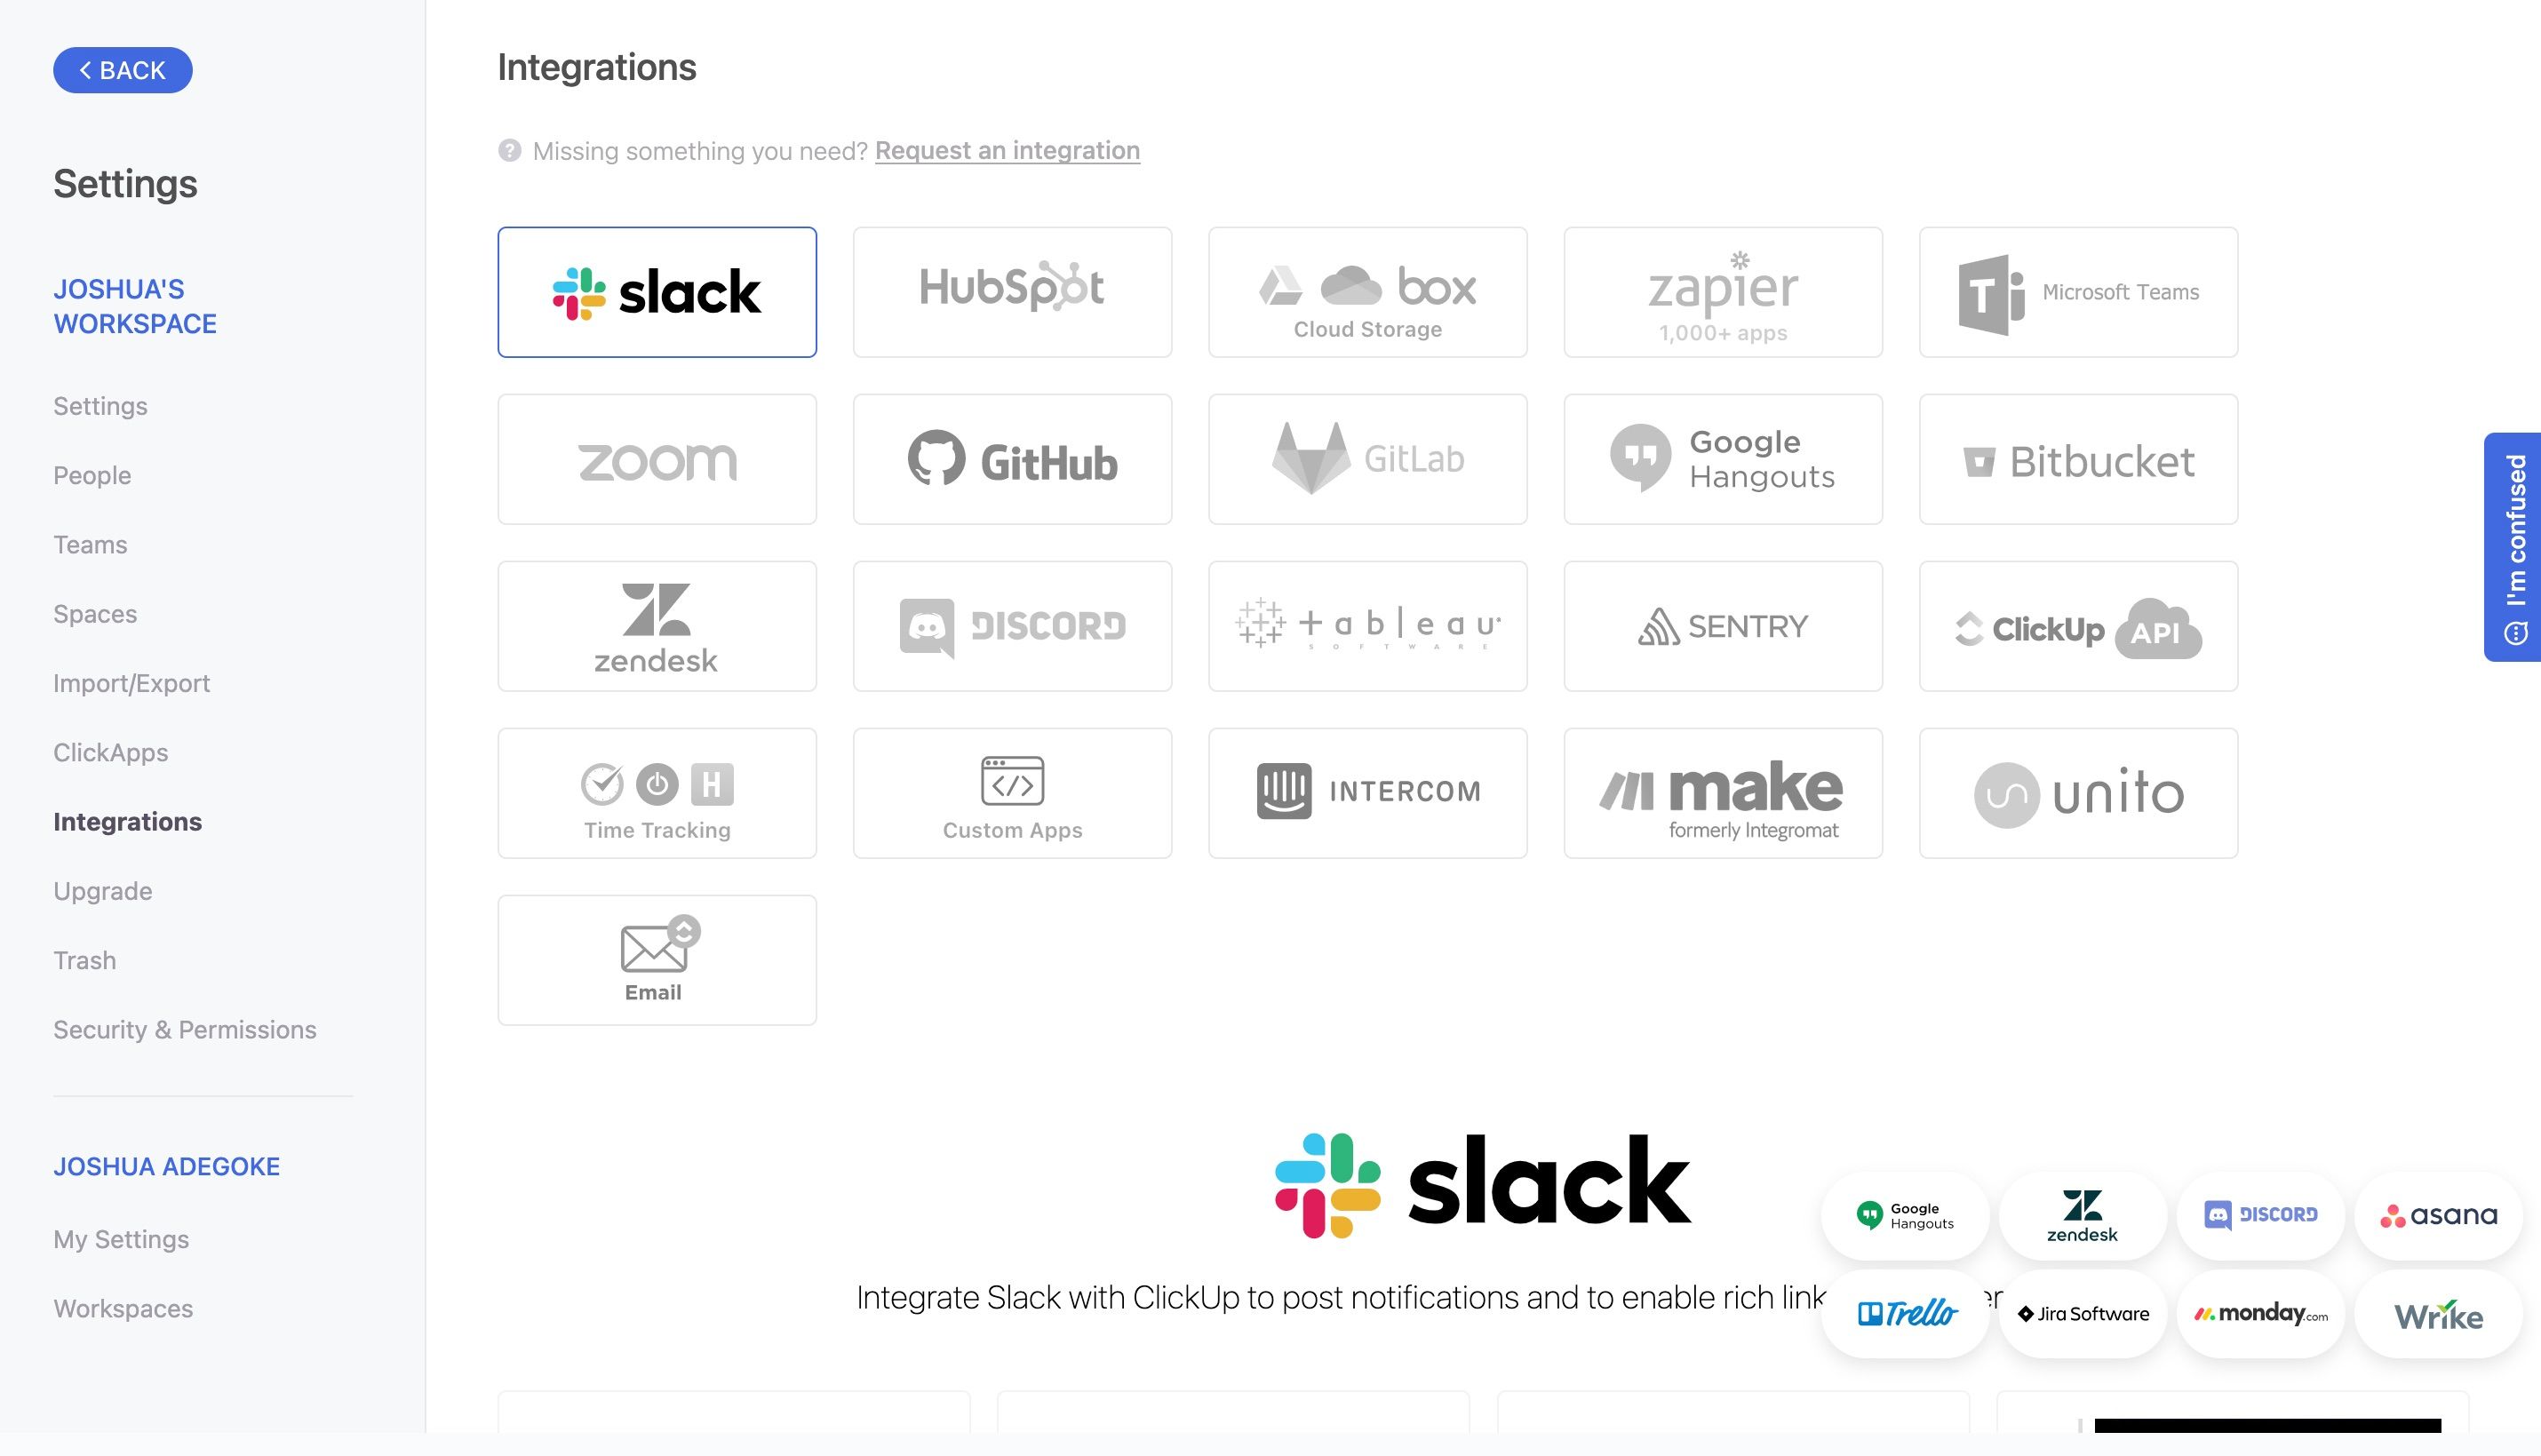Click the Email integration tile
The image size is (2541, 1456).
tap(658, 960)
